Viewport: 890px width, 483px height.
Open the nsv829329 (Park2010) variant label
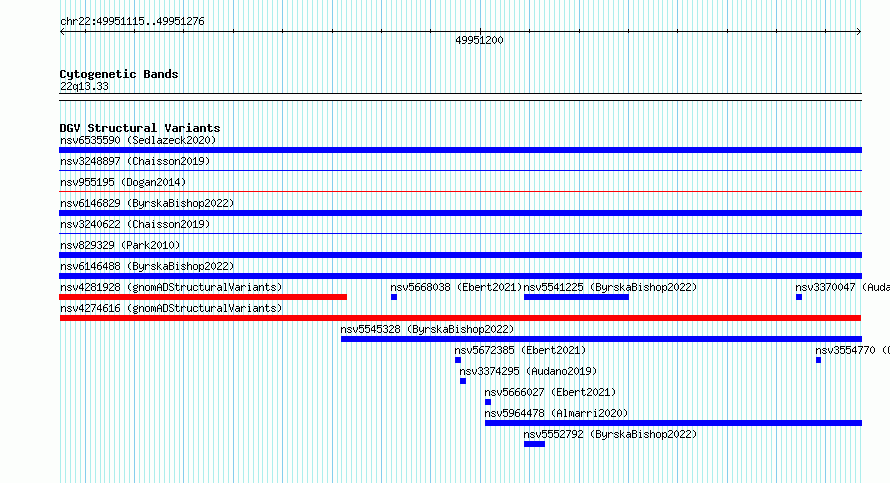[x=120, y=245]
